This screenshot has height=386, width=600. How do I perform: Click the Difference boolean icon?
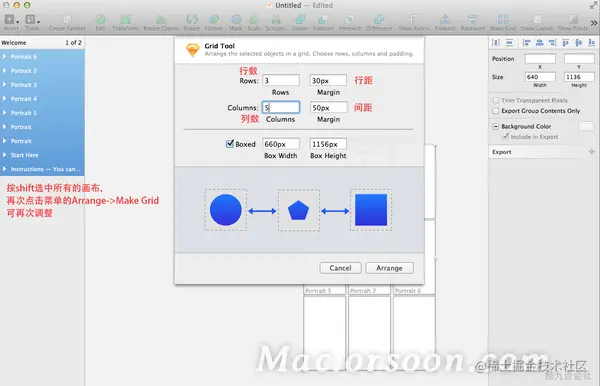pos(379,20)
